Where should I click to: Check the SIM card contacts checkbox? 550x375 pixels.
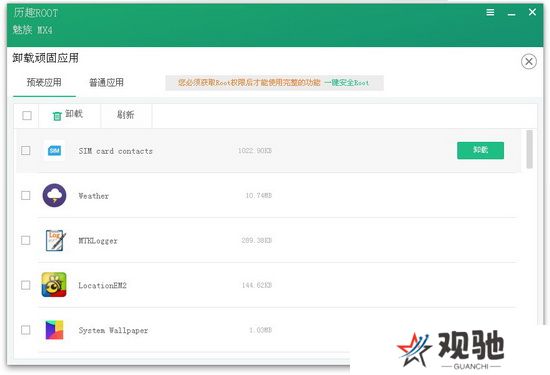pyautogui.click(x=26, y=150)
